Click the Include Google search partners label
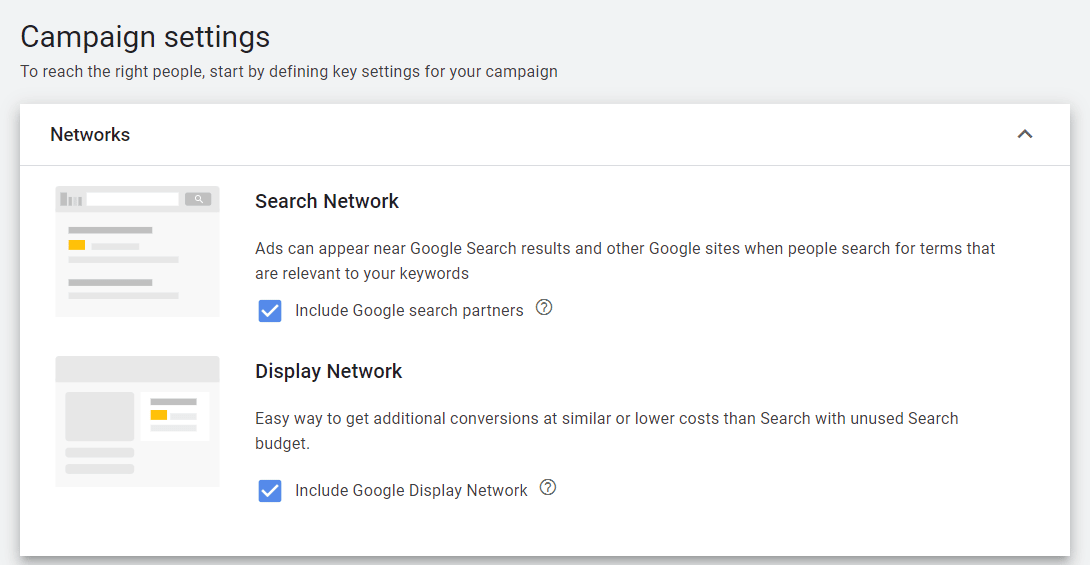This screenshot has width=1090, height=565. click(x=409, y=311)
